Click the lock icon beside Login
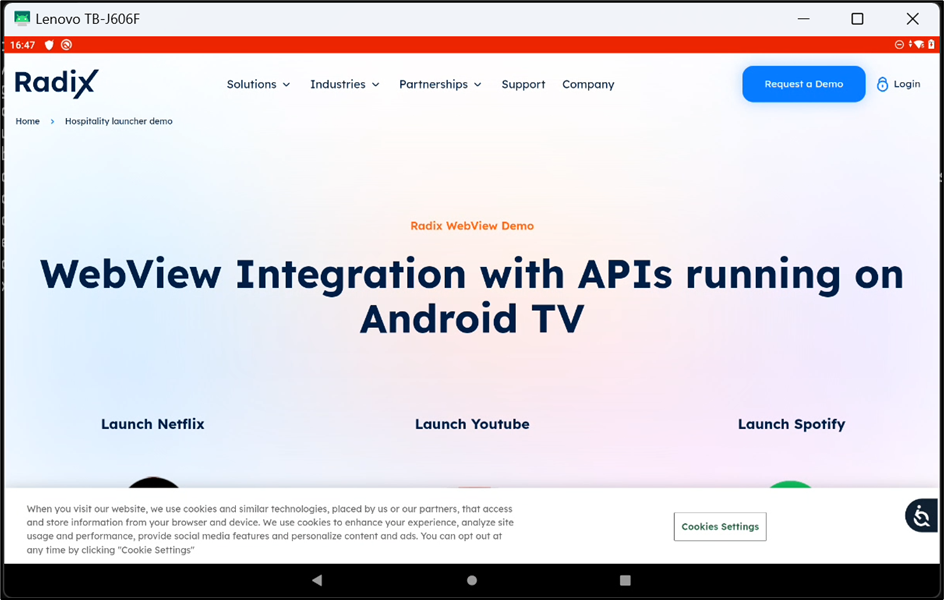 point(882,85)
